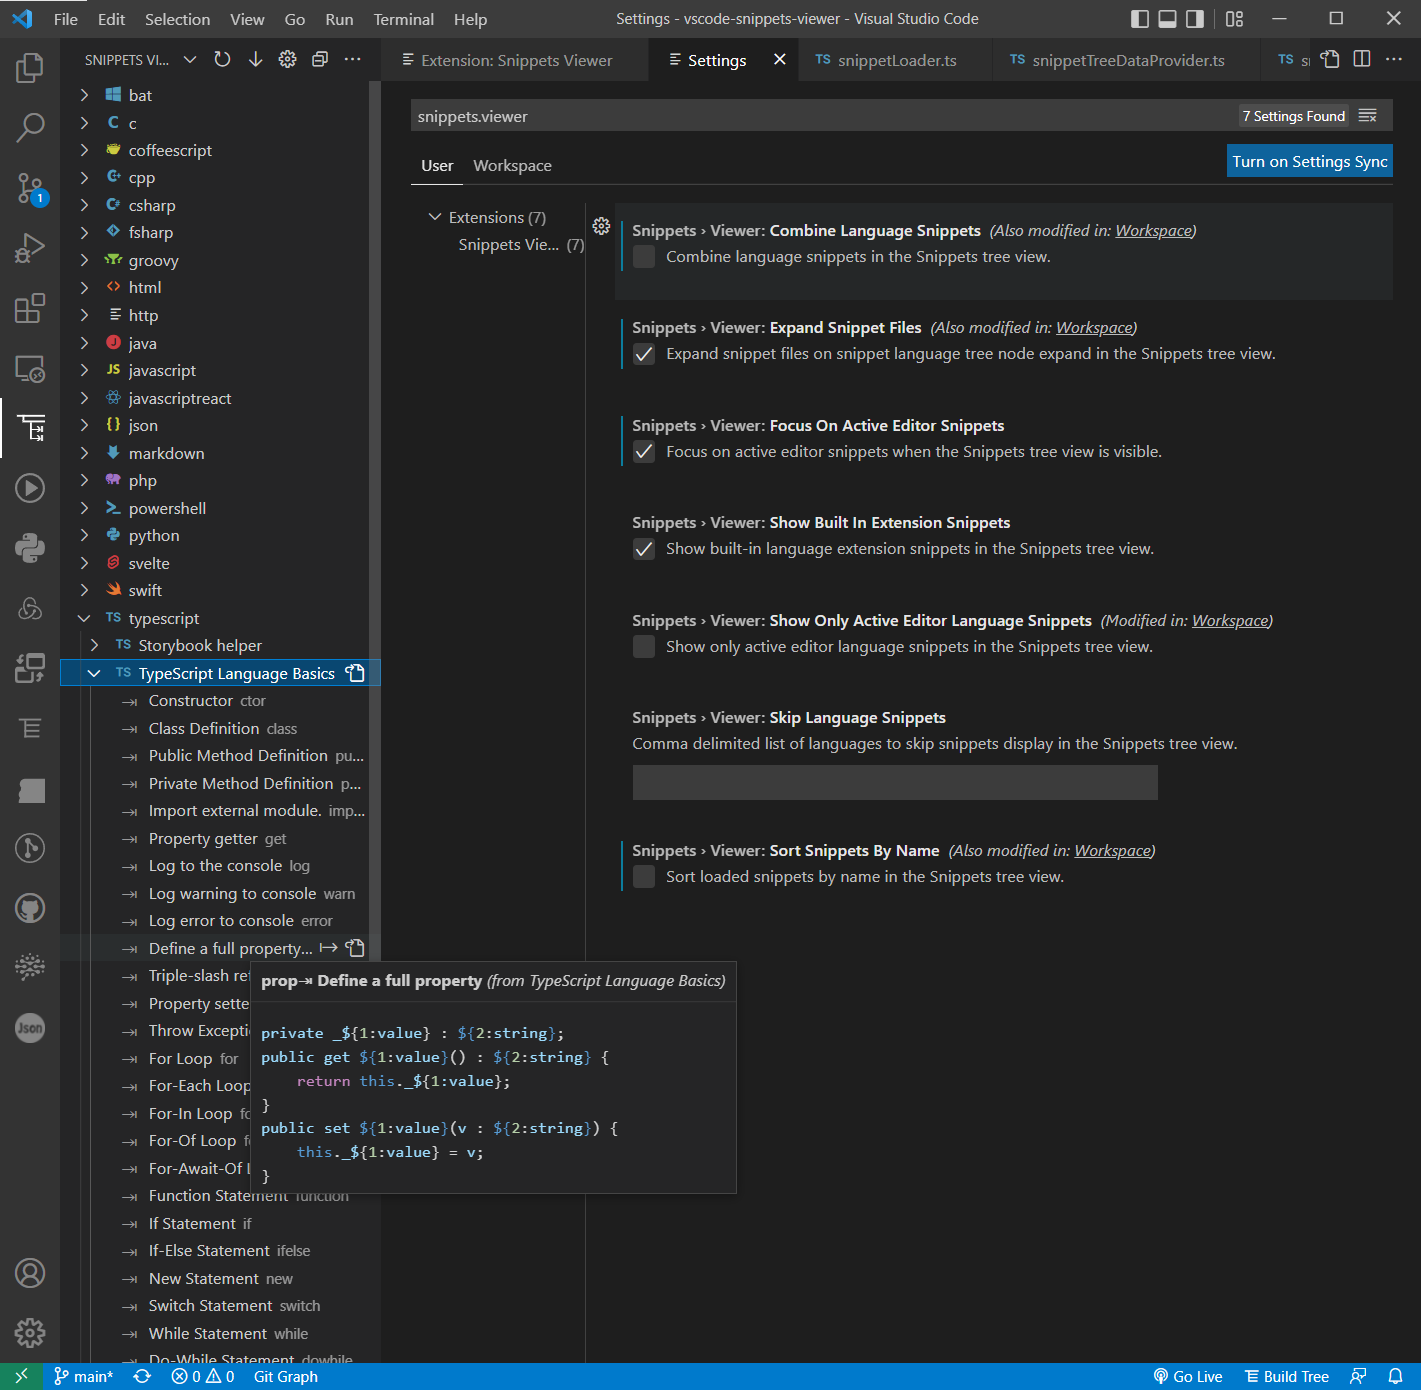The height and width of the screenshot is (1390, 1421).
Task: Collapse Extensions (7) settings group
Action: [435, 217]
